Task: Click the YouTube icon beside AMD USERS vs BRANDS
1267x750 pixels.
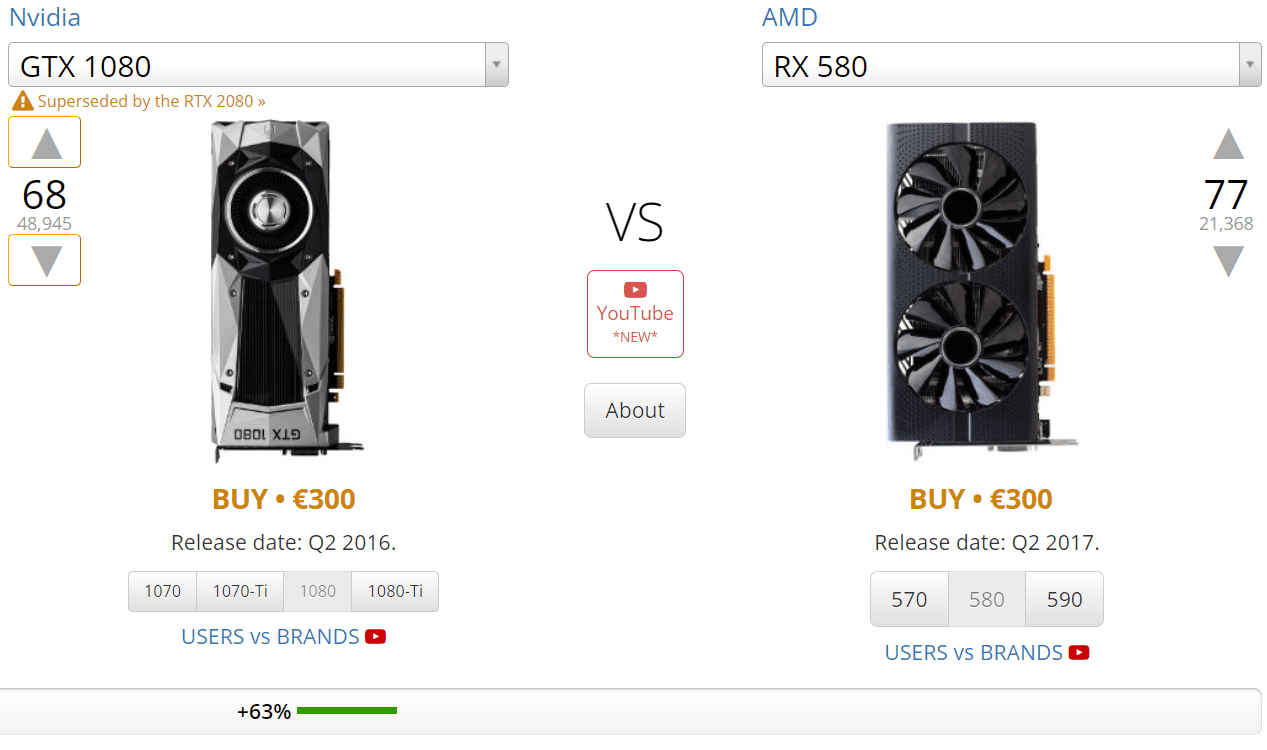Action: 1079,653
